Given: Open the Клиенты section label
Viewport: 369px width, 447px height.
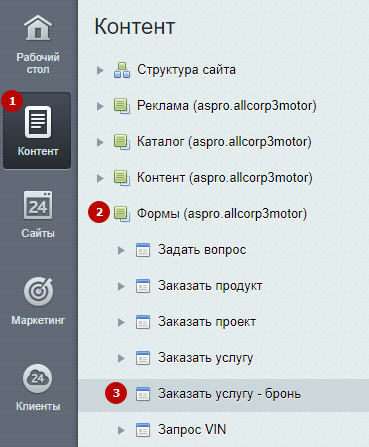Looking at the screenshot, I should [x=38, y=406].
